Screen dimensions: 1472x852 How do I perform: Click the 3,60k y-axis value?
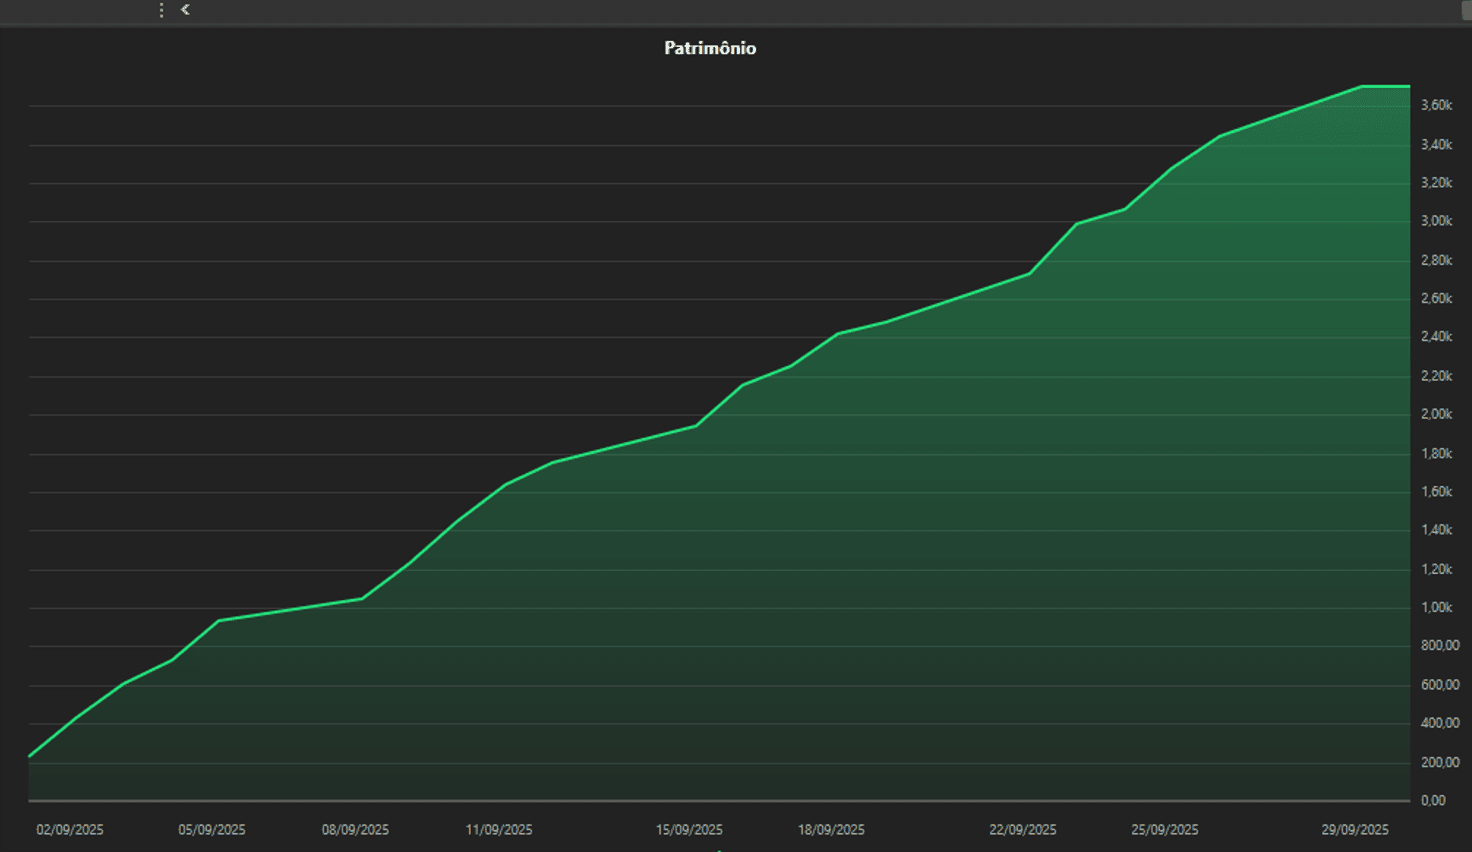pyautogui.click(x=1436, y=105)
